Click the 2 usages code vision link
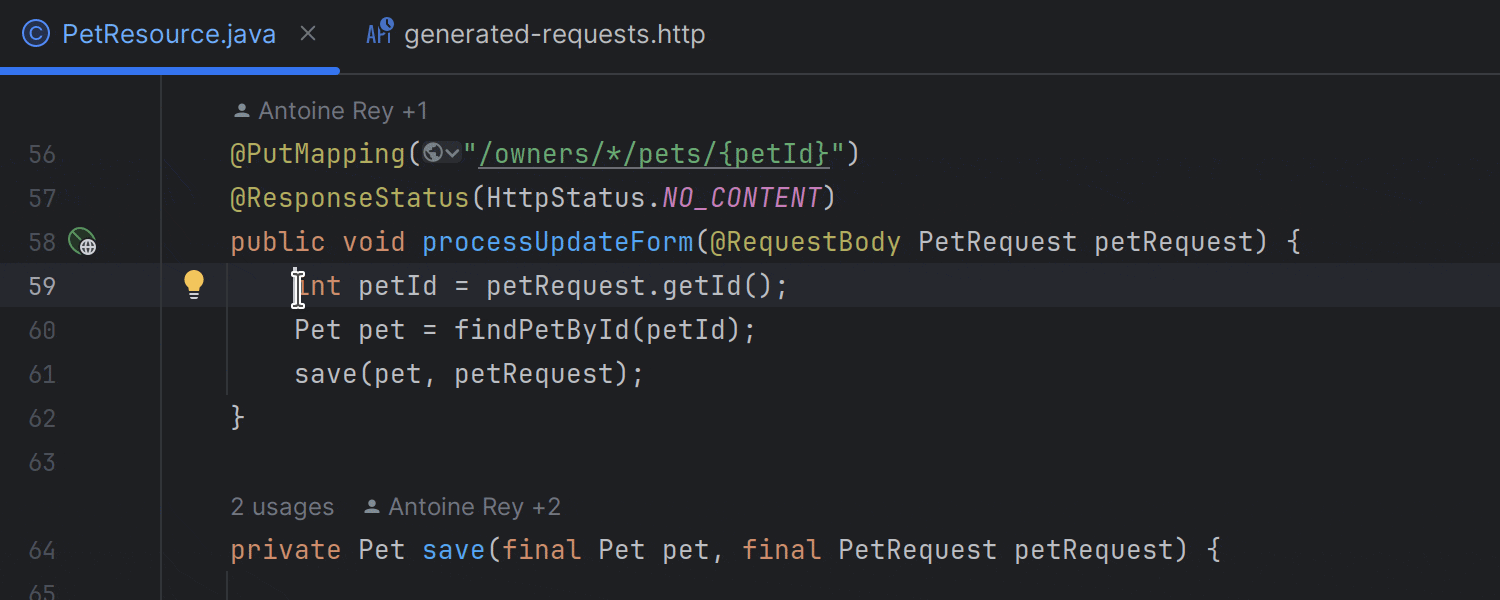1500x600 pixels. pyautogui.click(x=282, y=506)
